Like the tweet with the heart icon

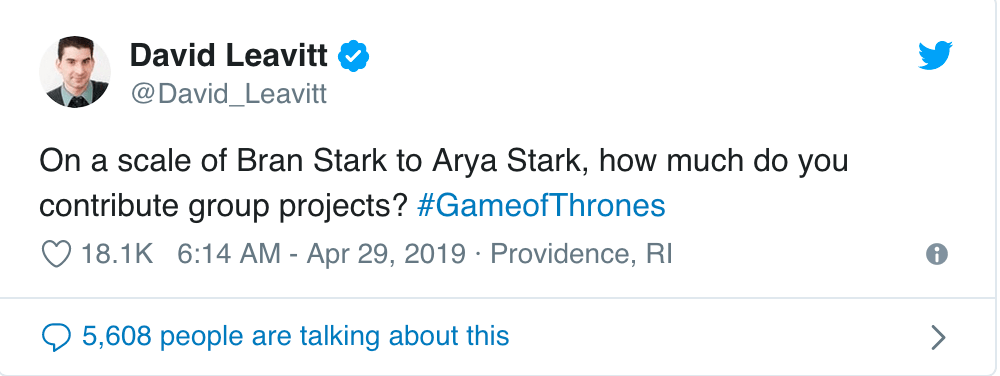click(x=56, y=254)
